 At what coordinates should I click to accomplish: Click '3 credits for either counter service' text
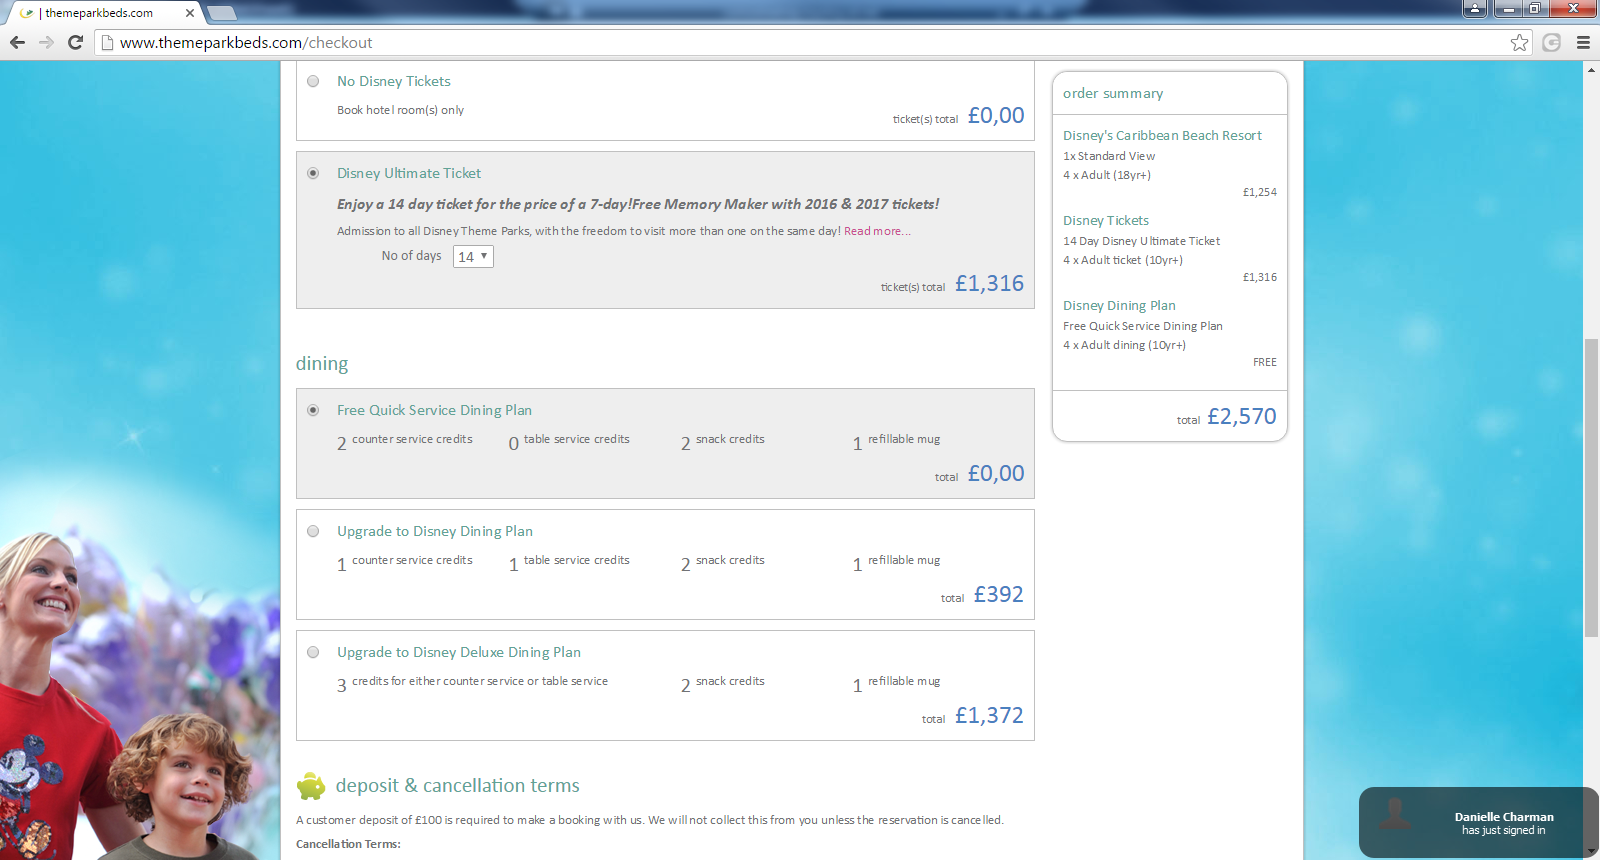(472, 682)
